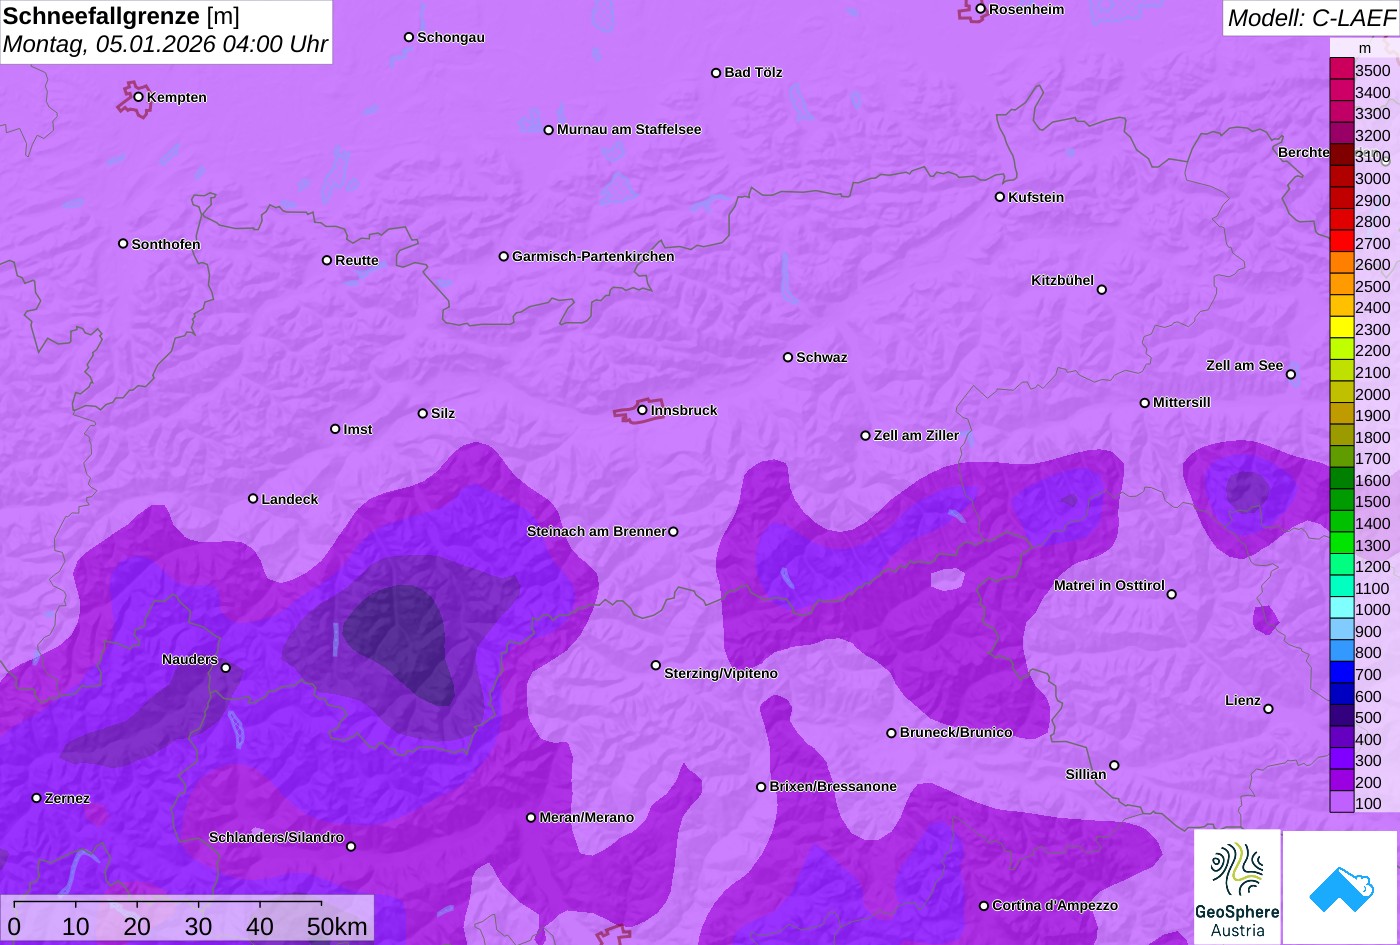Viewport: 1400px width, 945px height.
Task: Click the Garmisch-Partenkirchen marker dot
Action: (504, 257)
